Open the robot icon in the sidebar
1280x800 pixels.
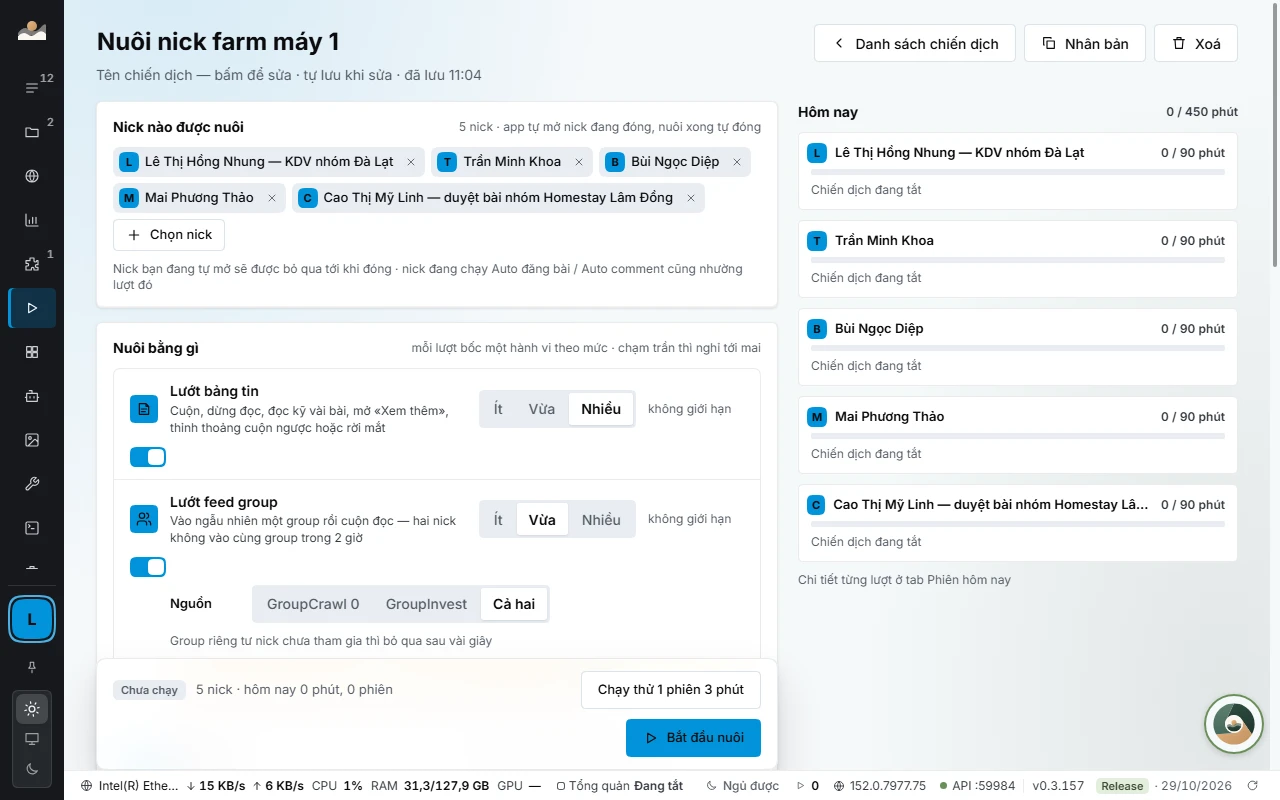(32, 396)
